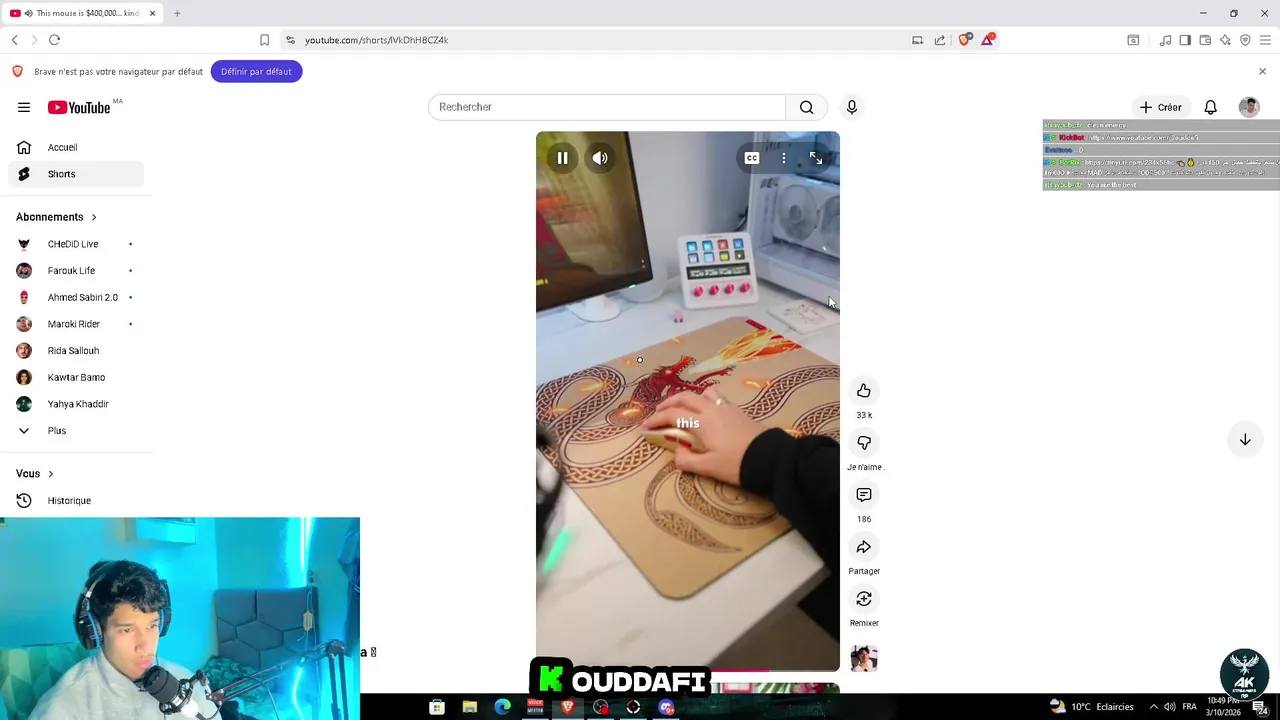Click Définir par défaut browser button
The height and width of the screenshot is (720, 1280).
(256, 71)
